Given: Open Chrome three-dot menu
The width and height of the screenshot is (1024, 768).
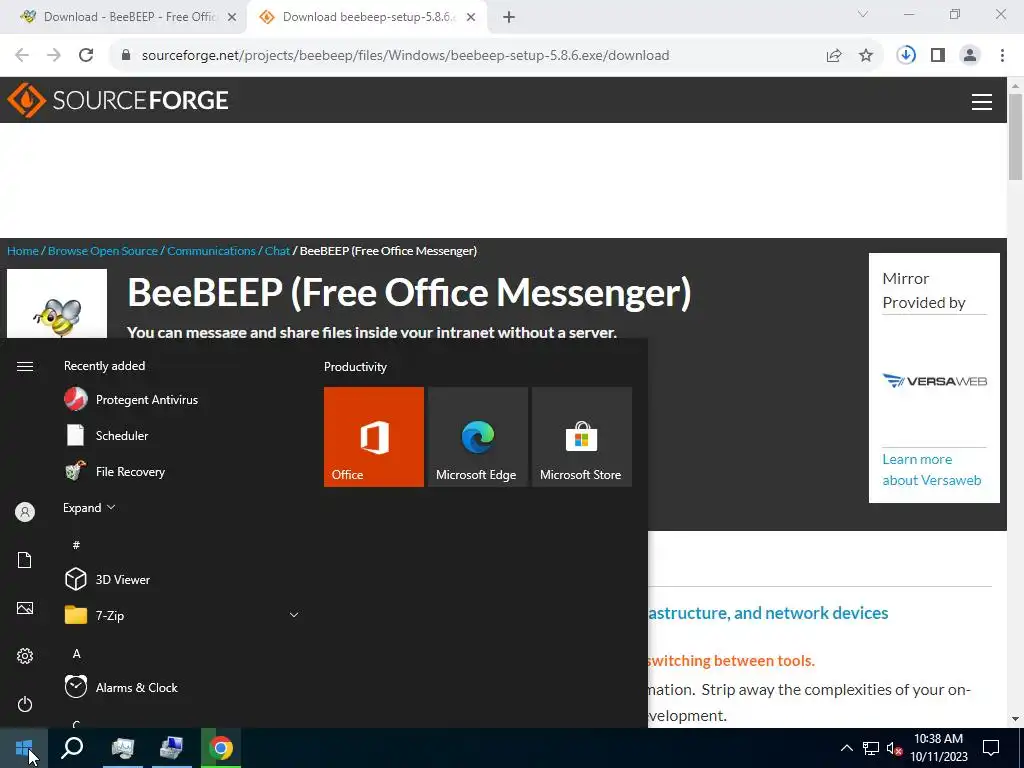Looking at the screenshot, I should point(1002,56).
